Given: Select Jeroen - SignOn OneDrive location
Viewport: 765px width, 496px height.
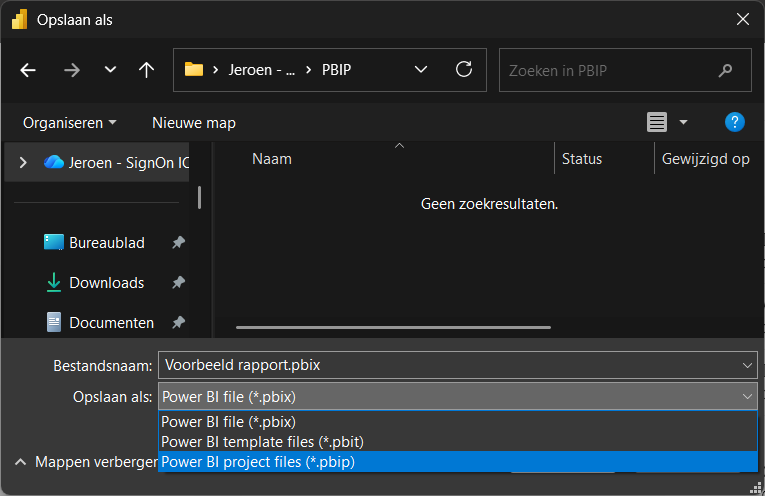Looking at the screenshot, I should click(116, 162).
